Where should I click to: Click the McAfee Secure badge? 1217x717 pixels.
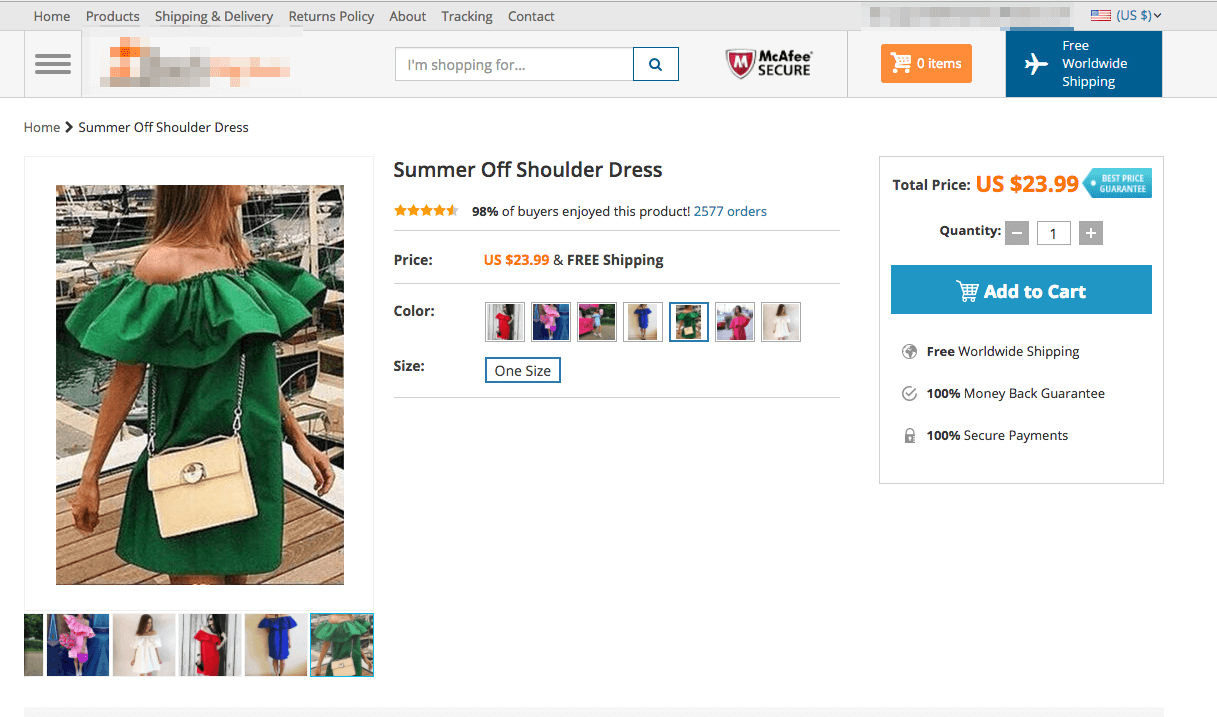(x=769, y=64)
